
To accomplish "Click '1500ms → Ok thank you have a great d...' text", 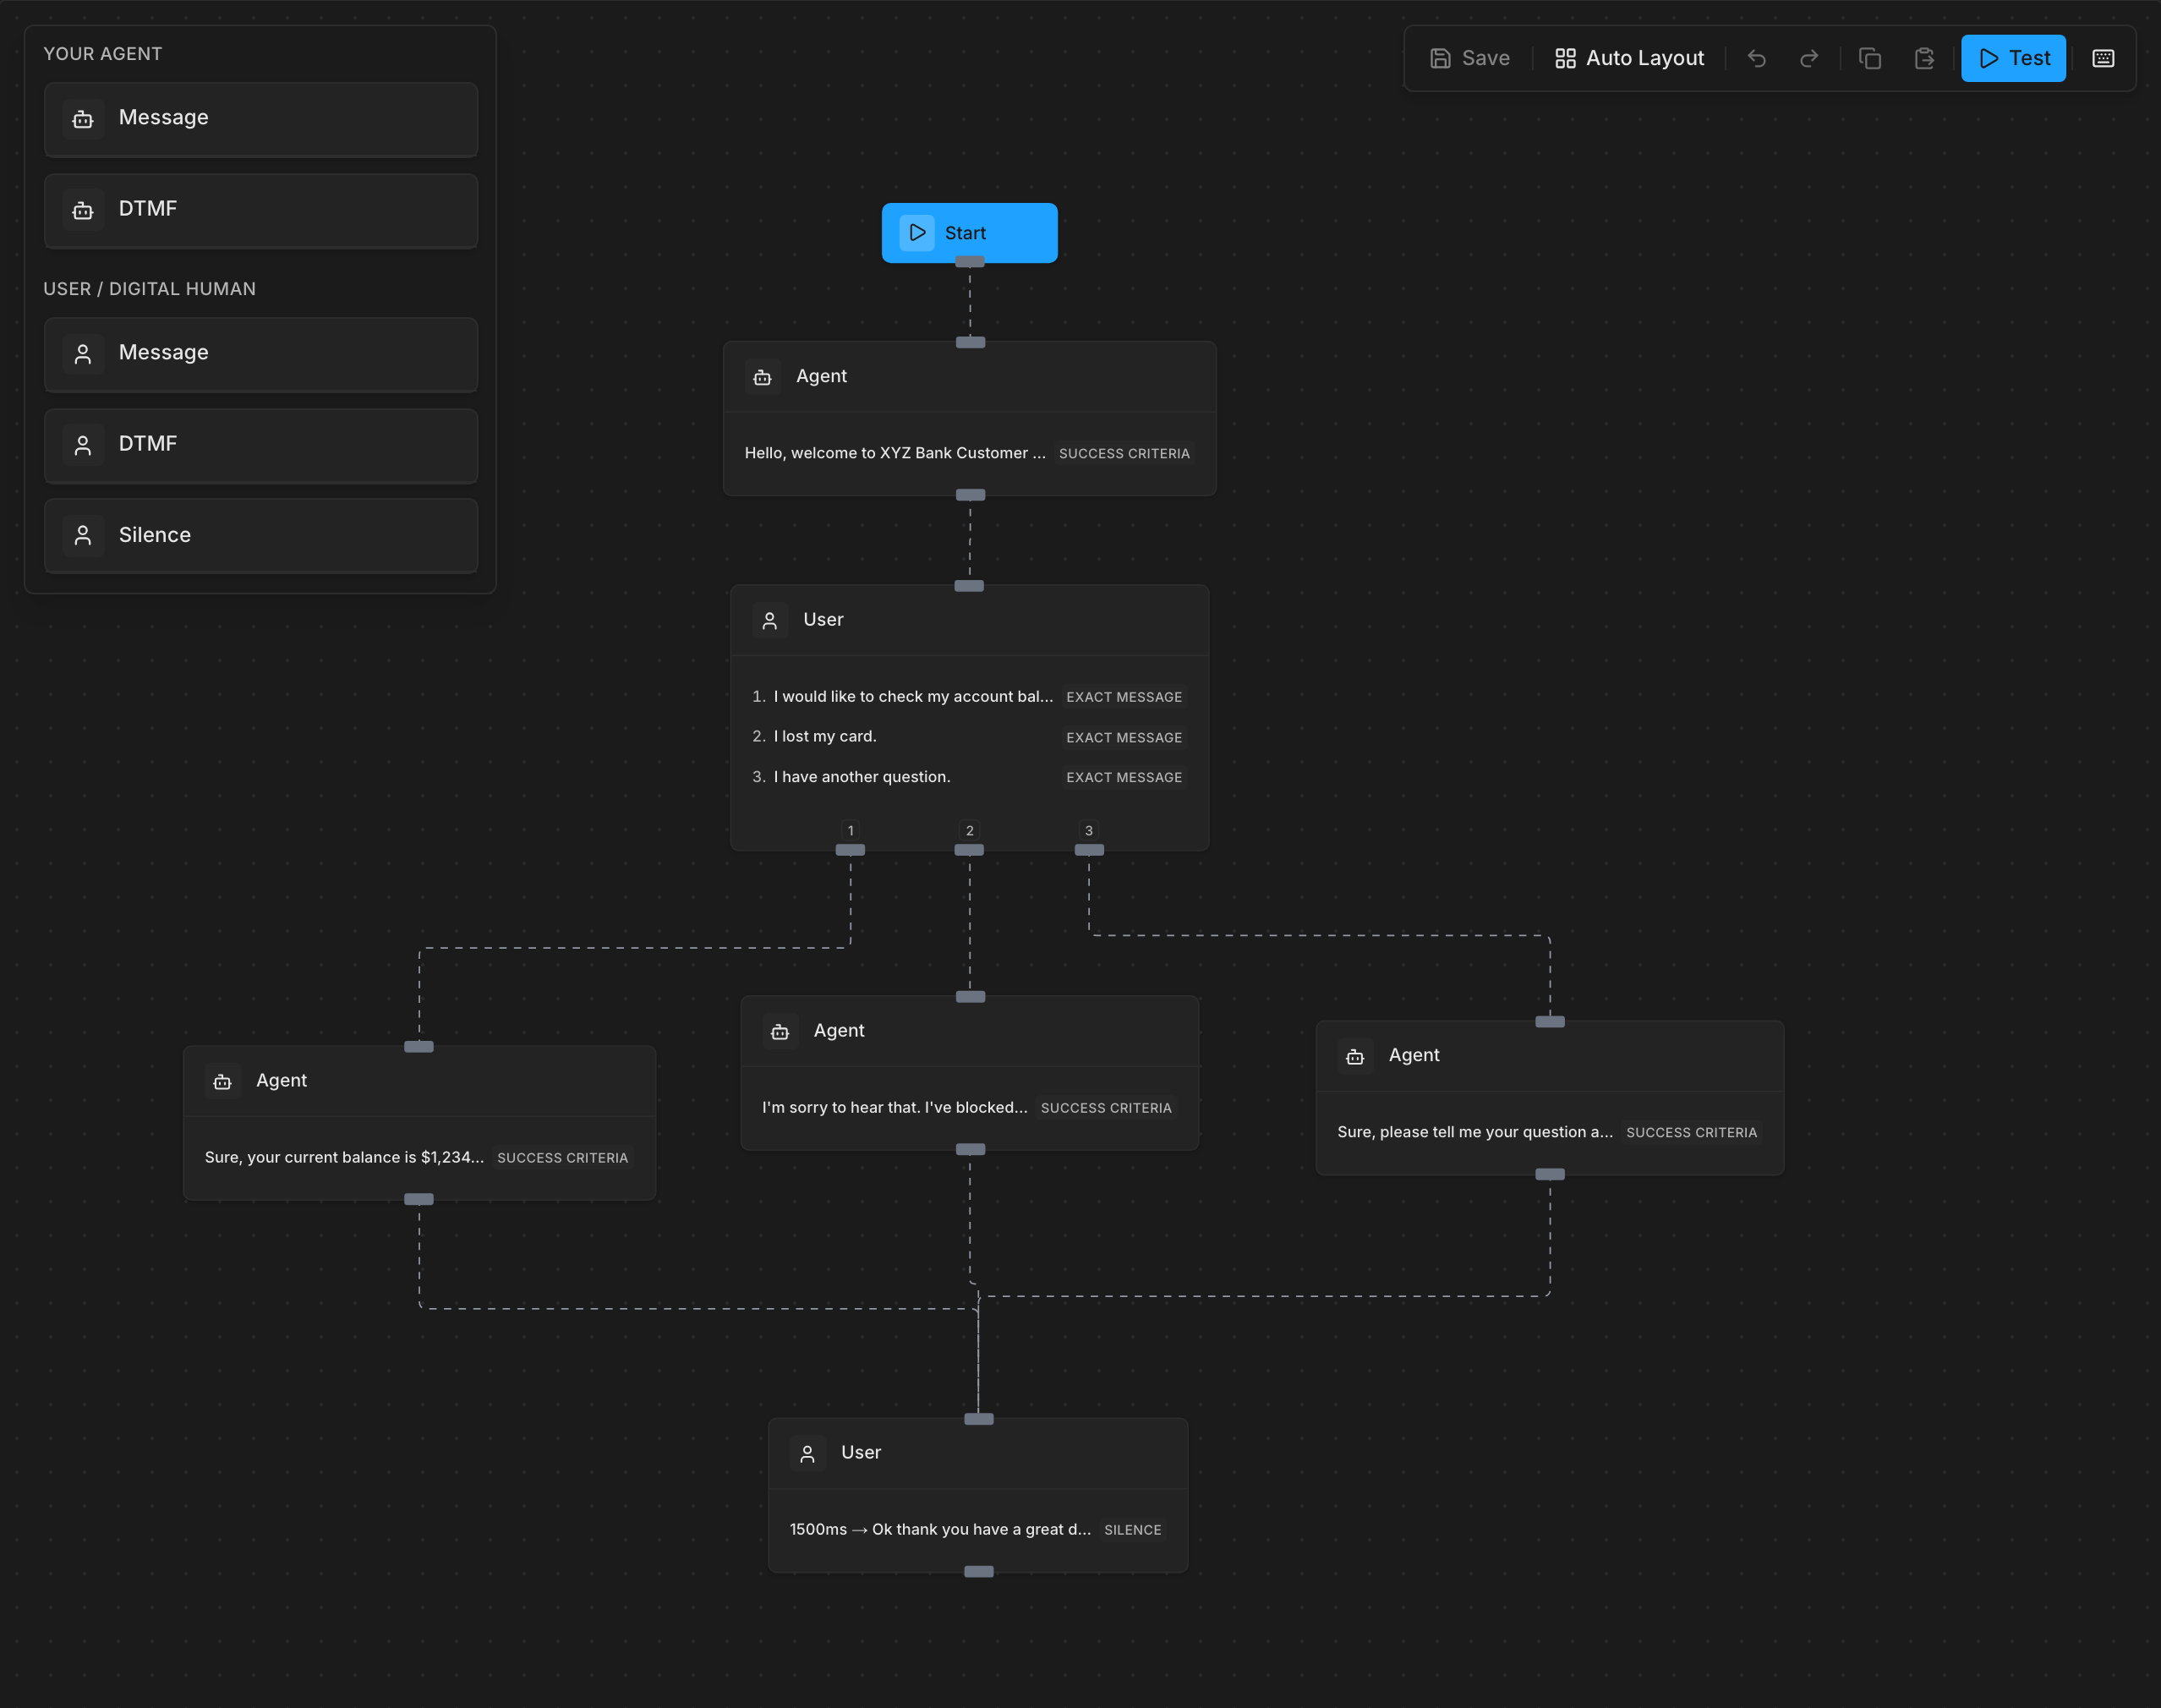I will pyautogui.click(x=940, y=1529).
